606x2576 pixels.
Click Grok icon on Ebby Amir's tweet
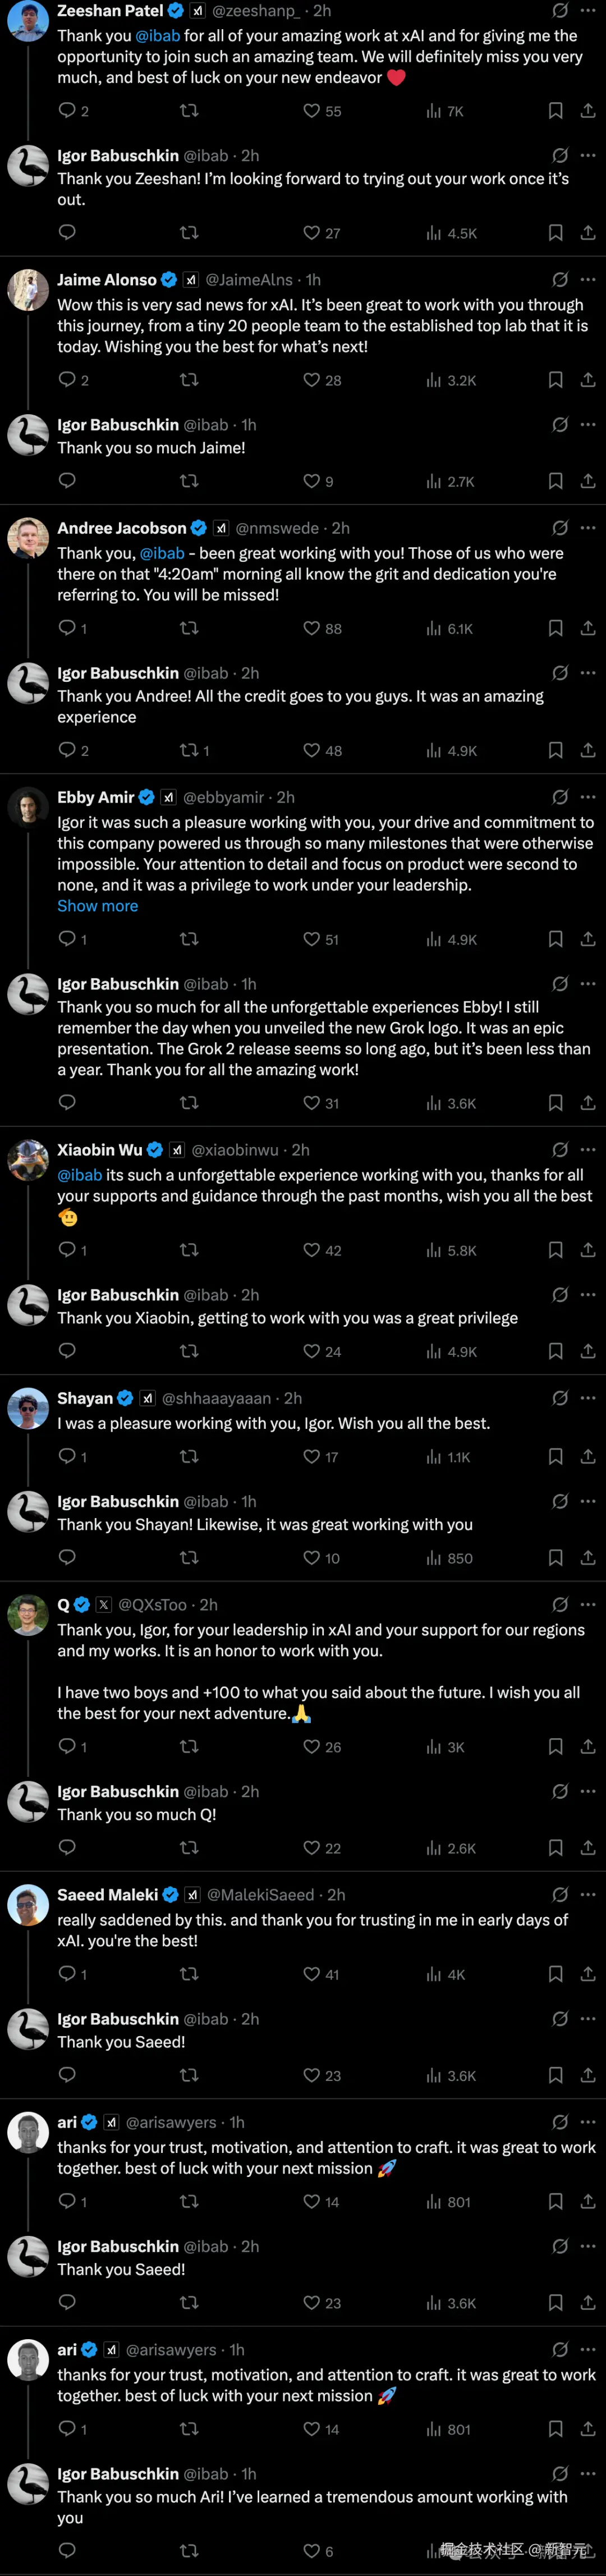[560, 797]
